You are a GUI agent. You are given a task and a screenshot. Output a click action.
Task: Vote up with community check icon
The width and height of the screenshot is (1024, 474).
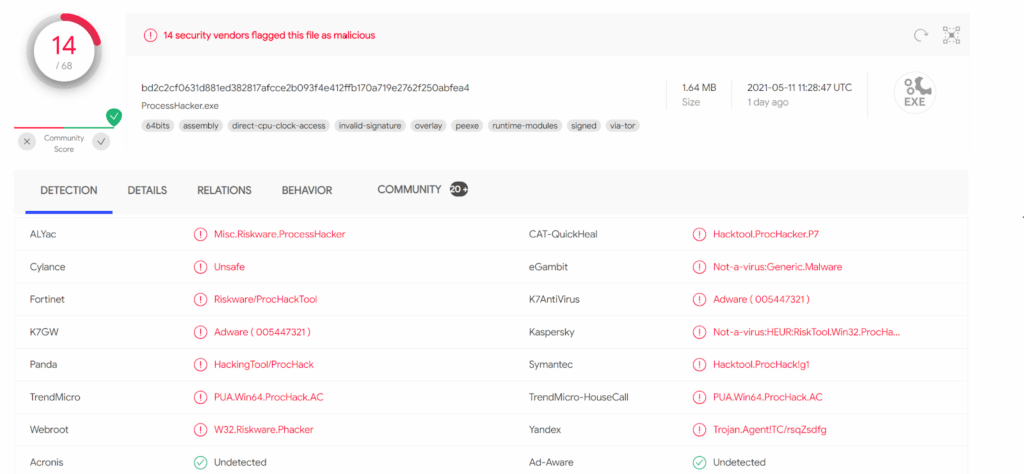point(101,141)
